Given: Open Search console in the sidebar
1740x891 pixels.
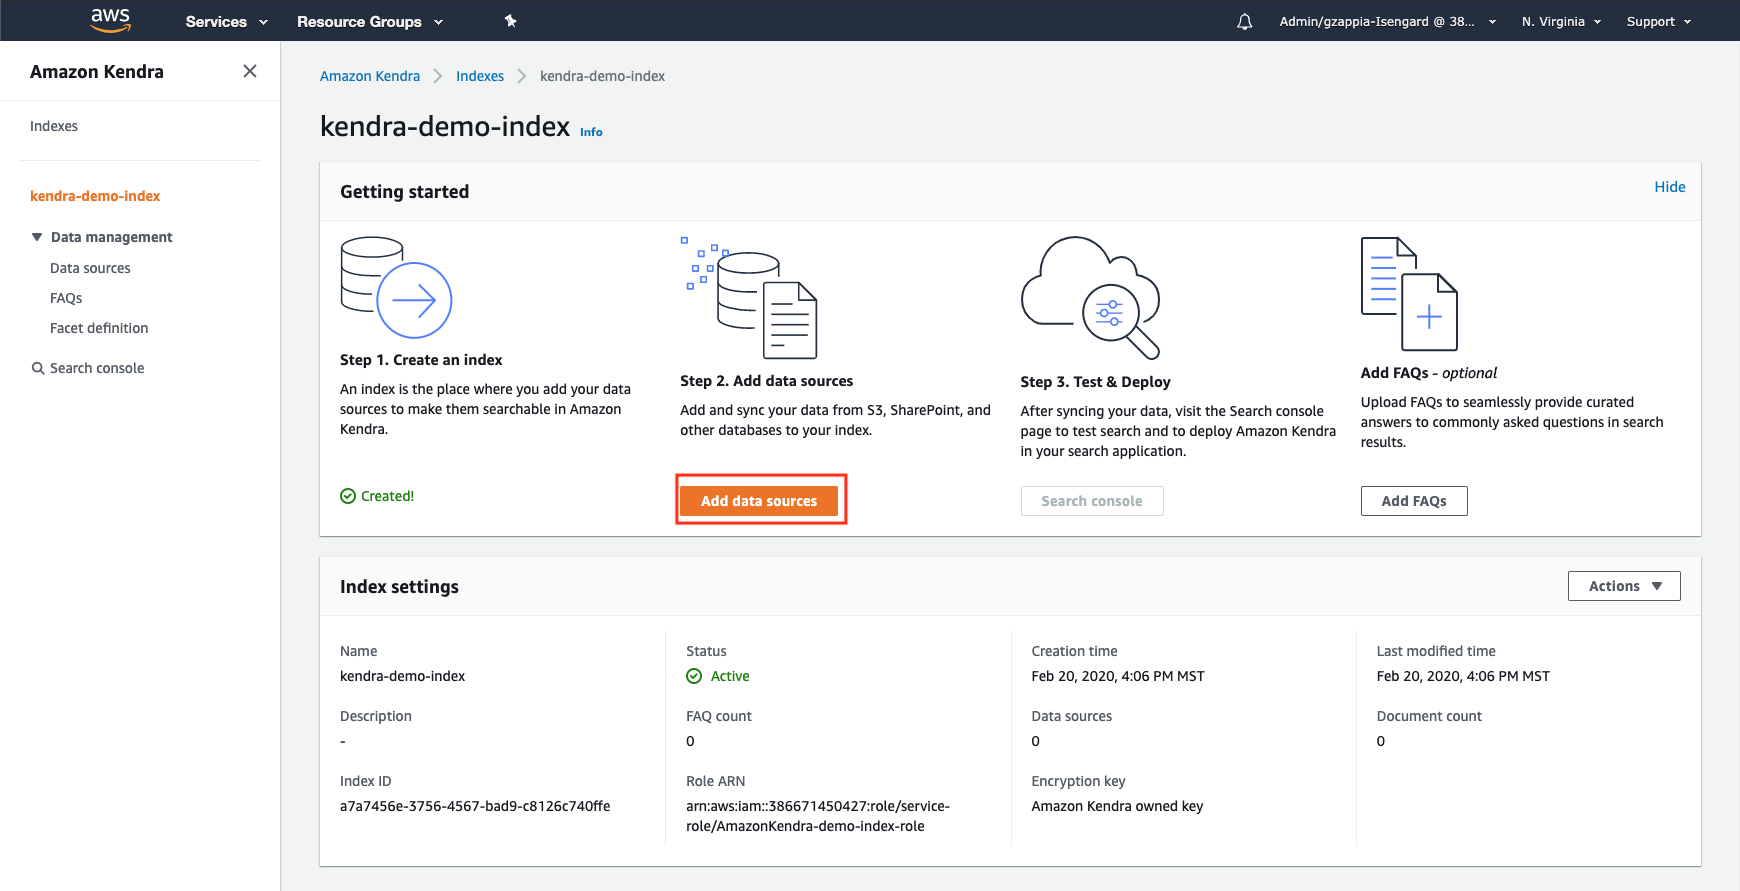Looking at the screenshot, I should pos(97,368).
